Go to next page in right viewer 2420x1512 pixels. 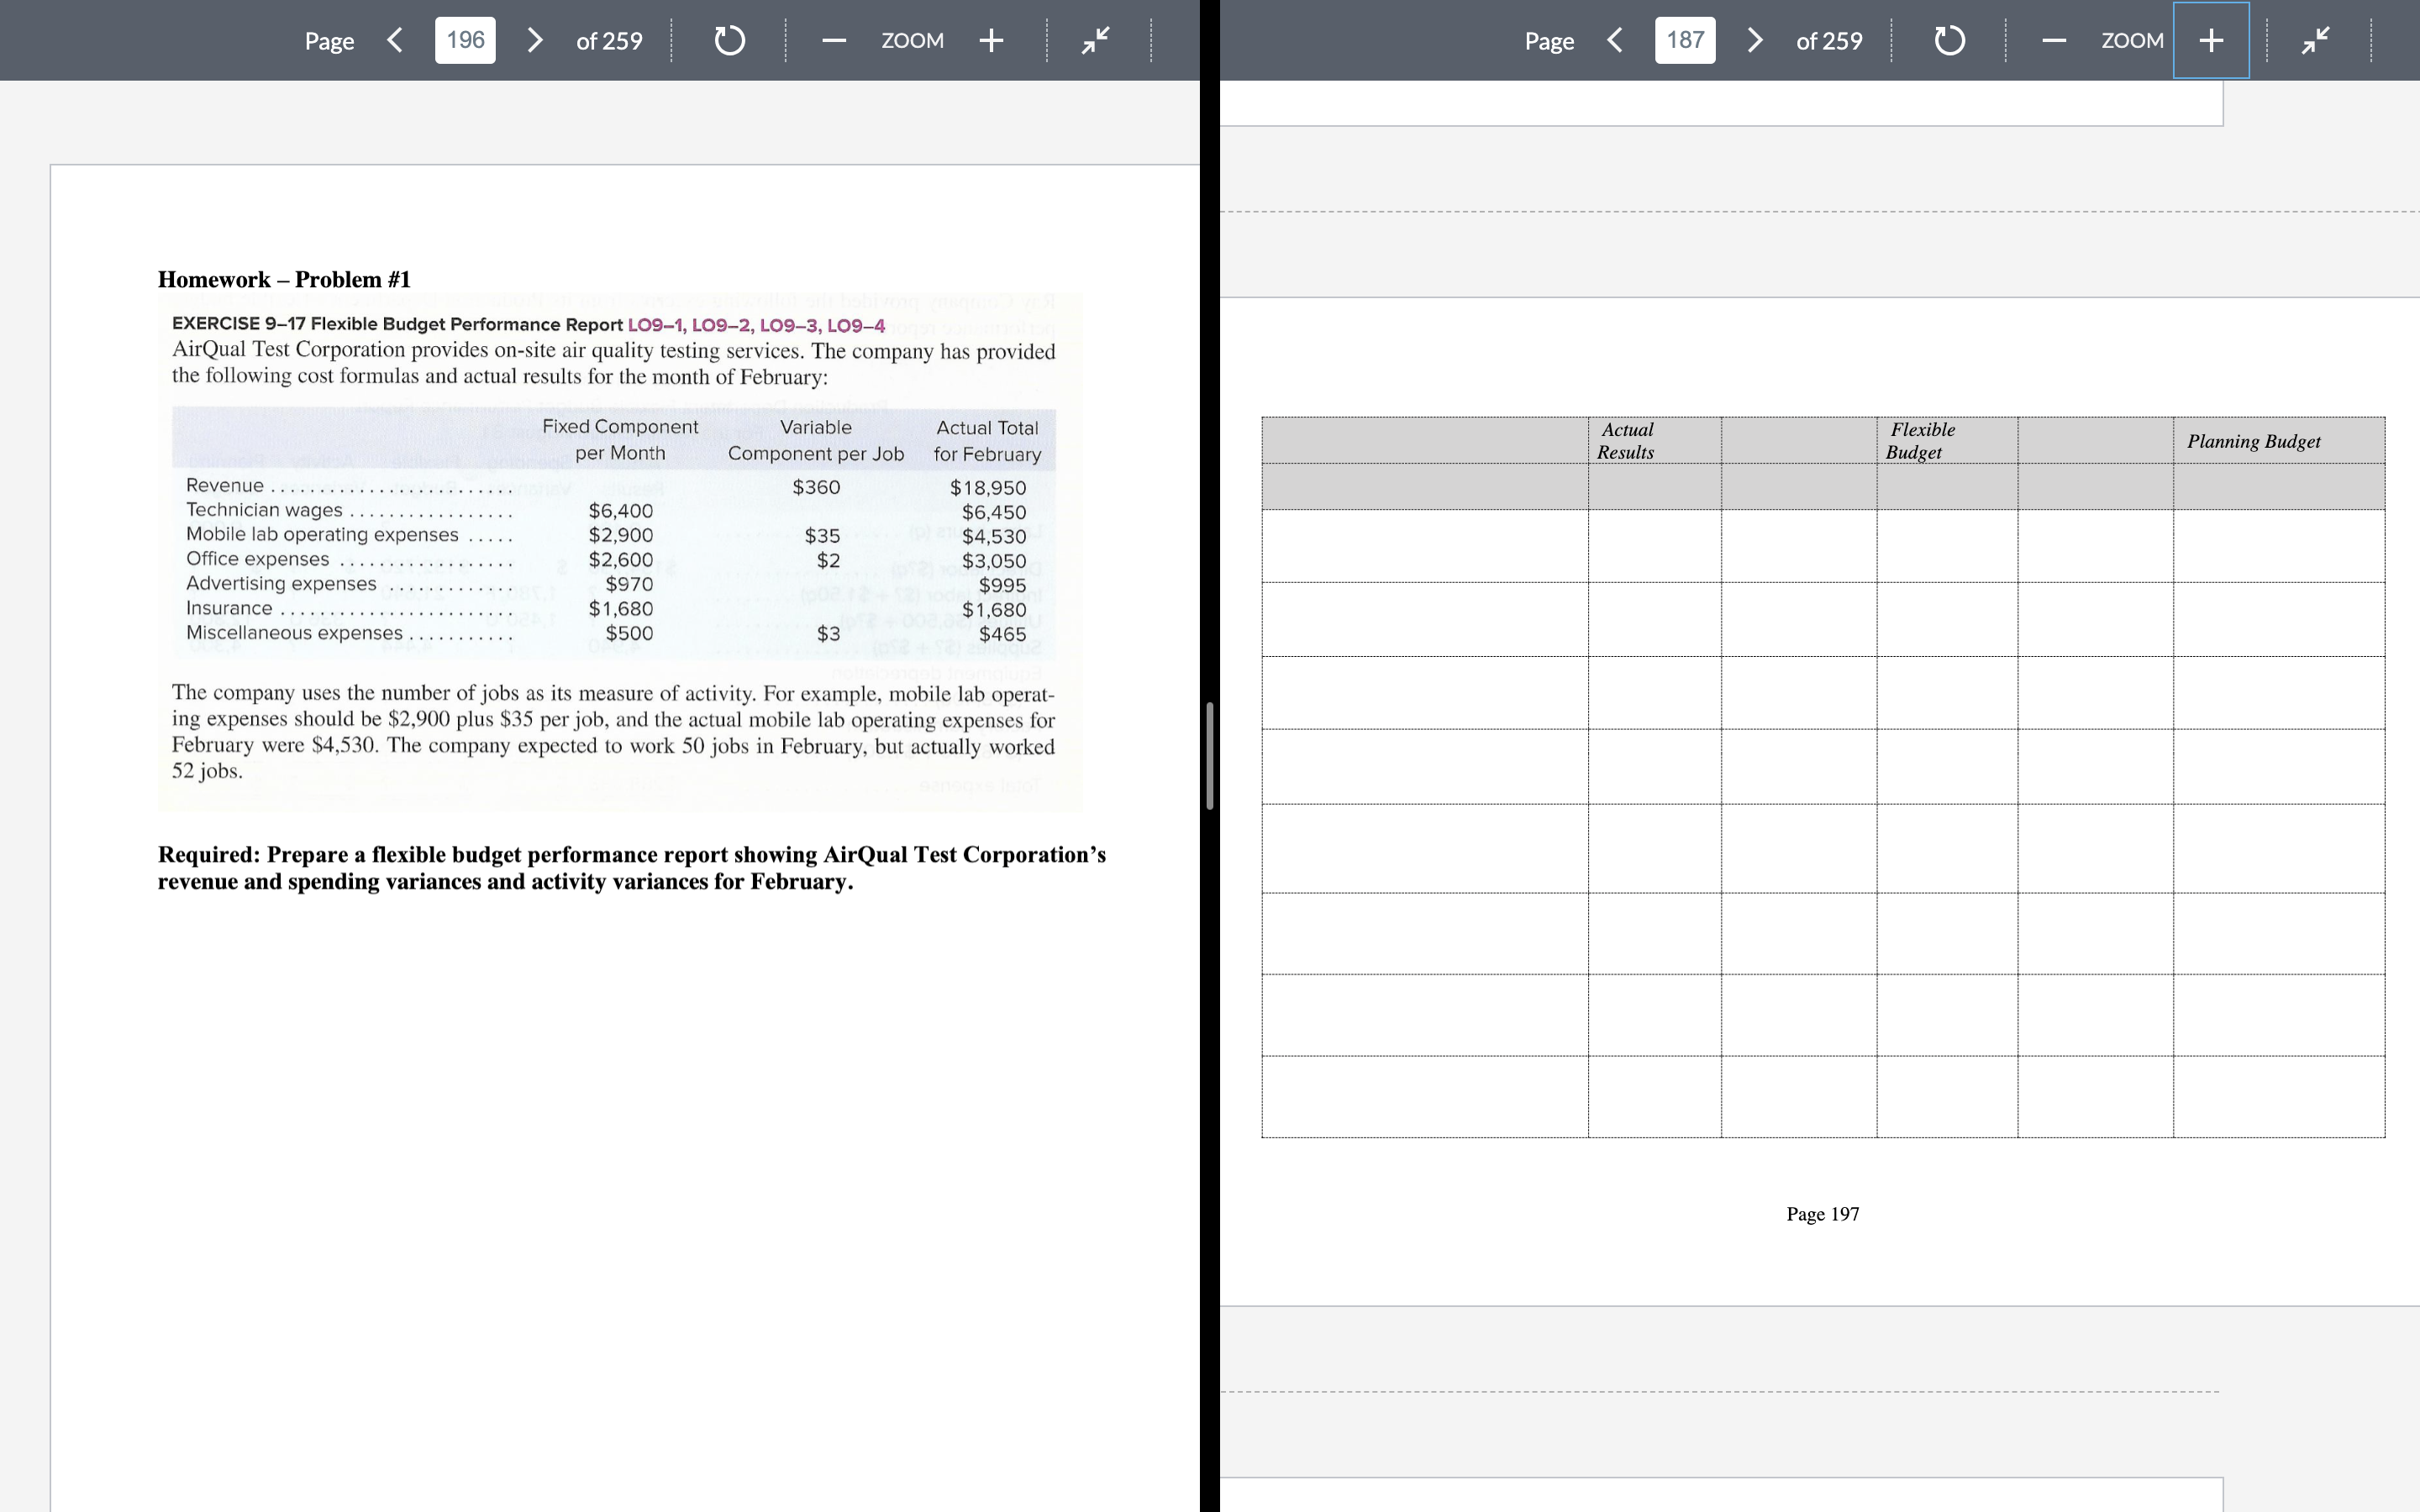[1755, 40]
